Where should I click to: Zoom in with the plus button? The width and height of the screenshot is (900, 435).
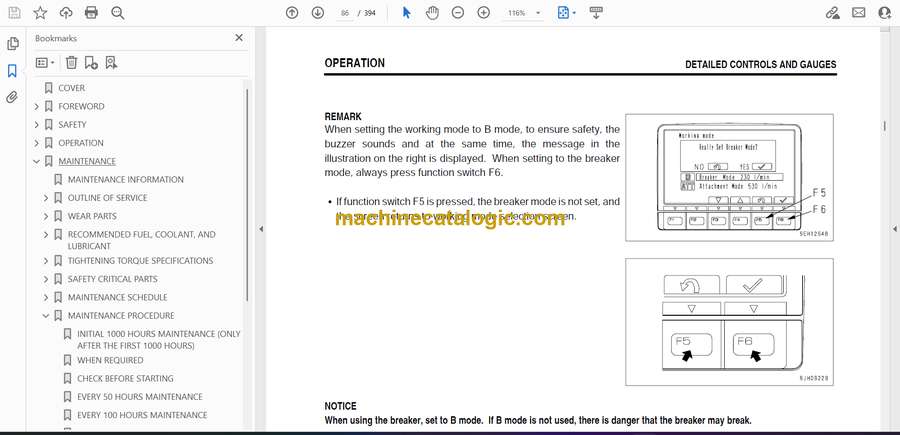(x=483, y=13)
